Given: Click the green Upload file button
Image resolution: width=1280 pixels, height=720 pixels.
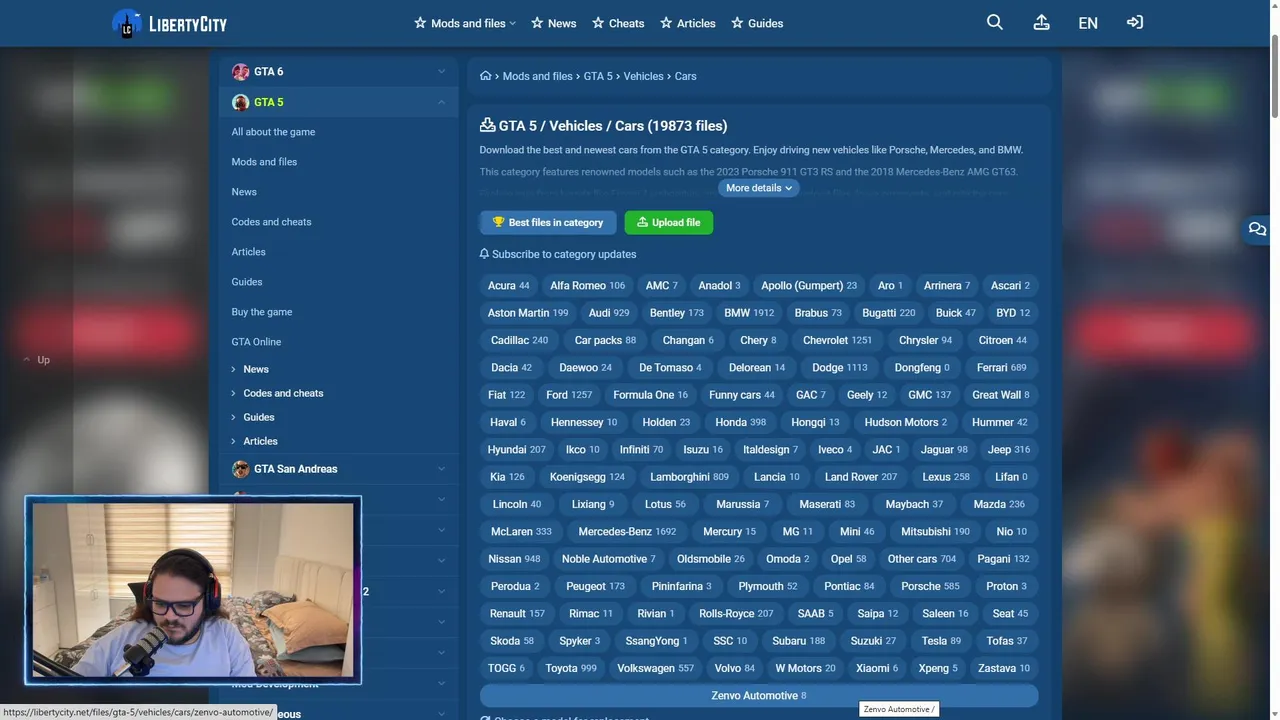Looking at the screenshot, I should 669,222.
